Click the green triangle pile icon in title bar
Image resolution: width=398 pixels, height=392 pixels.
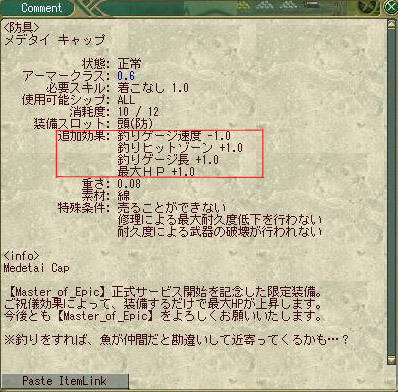coord(245,4)
